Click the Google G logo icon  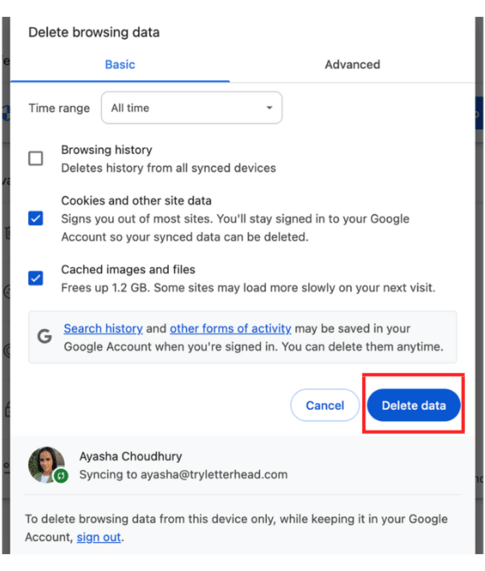point(44,336)
